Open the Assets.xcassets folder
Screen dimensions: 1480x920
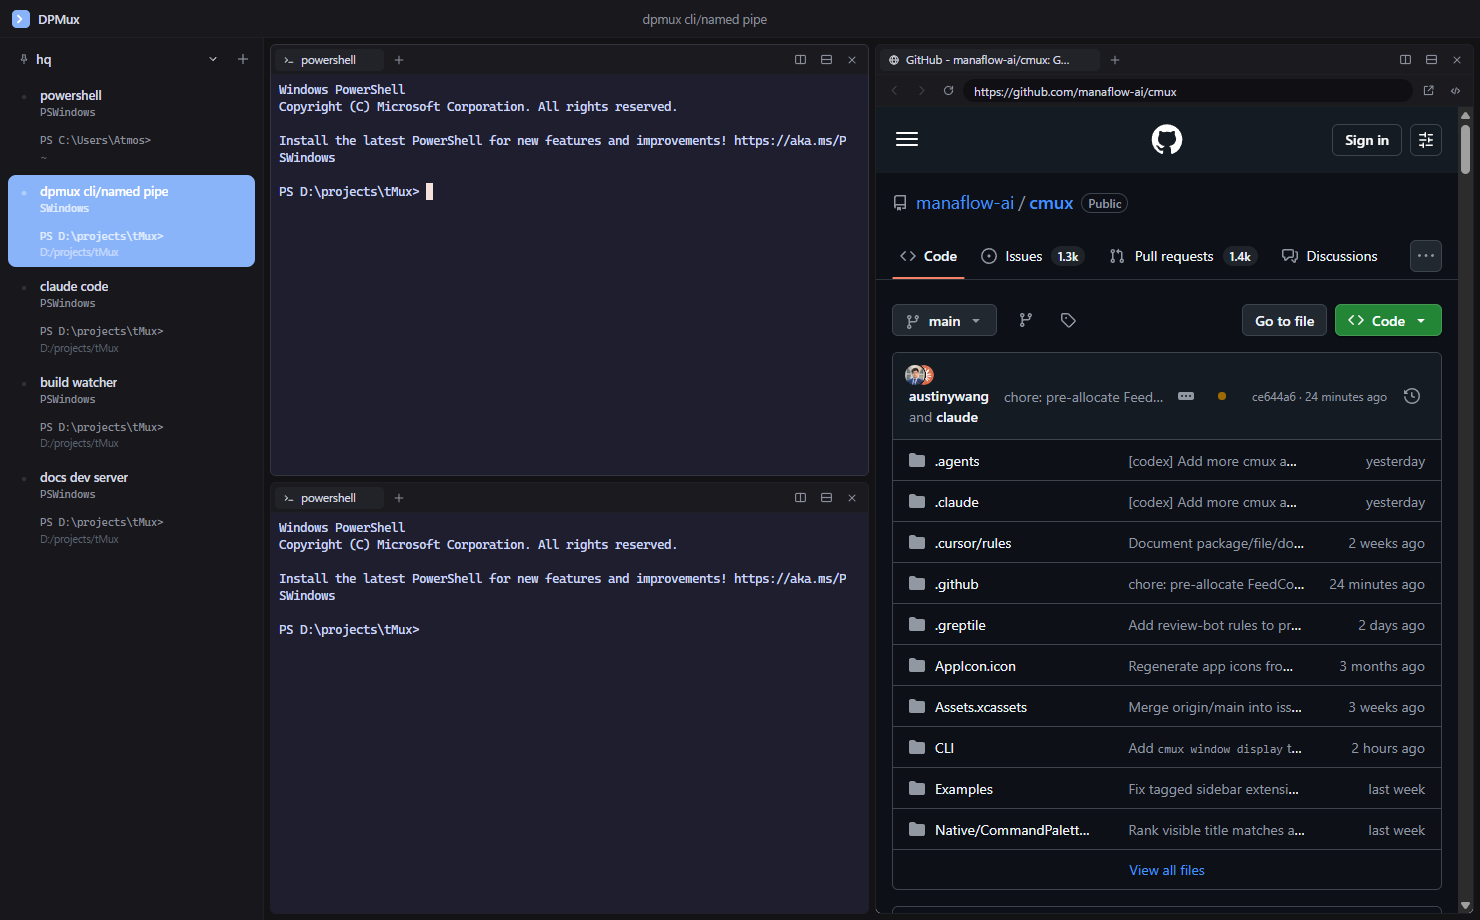[981, 707]
